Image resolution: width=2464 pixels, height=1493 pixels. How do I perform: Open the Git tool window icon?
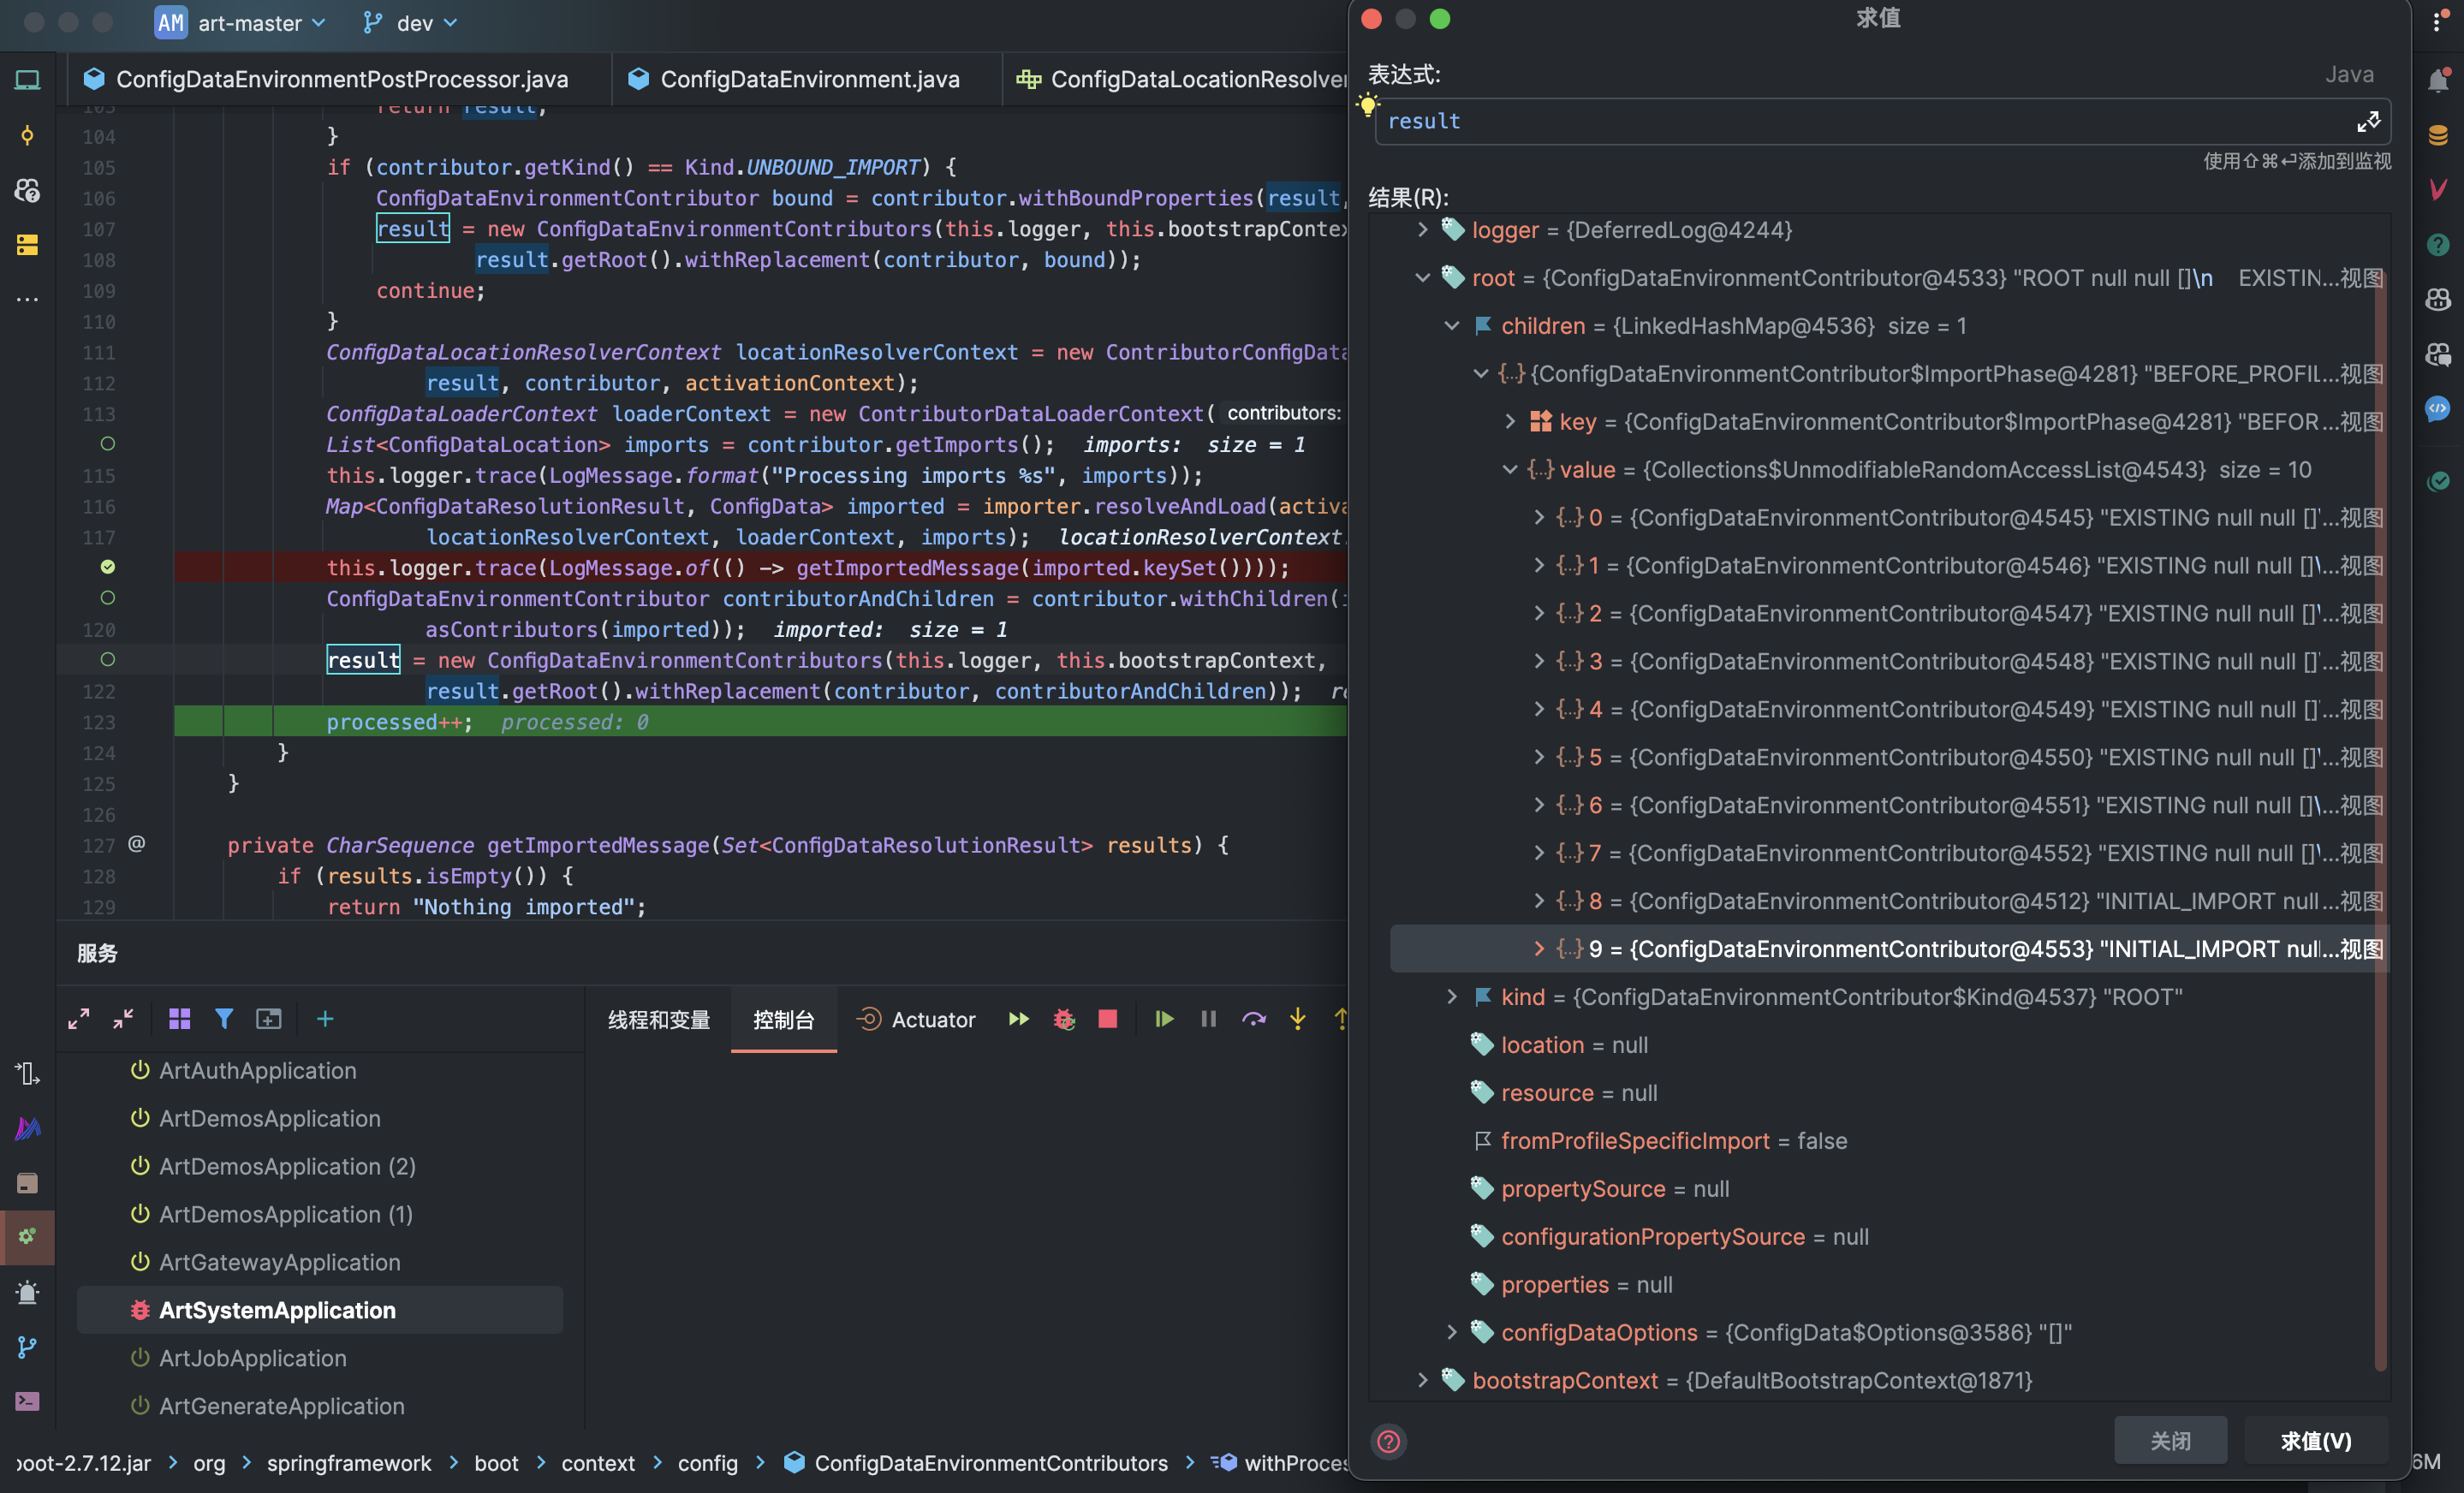pos(27,1348)
